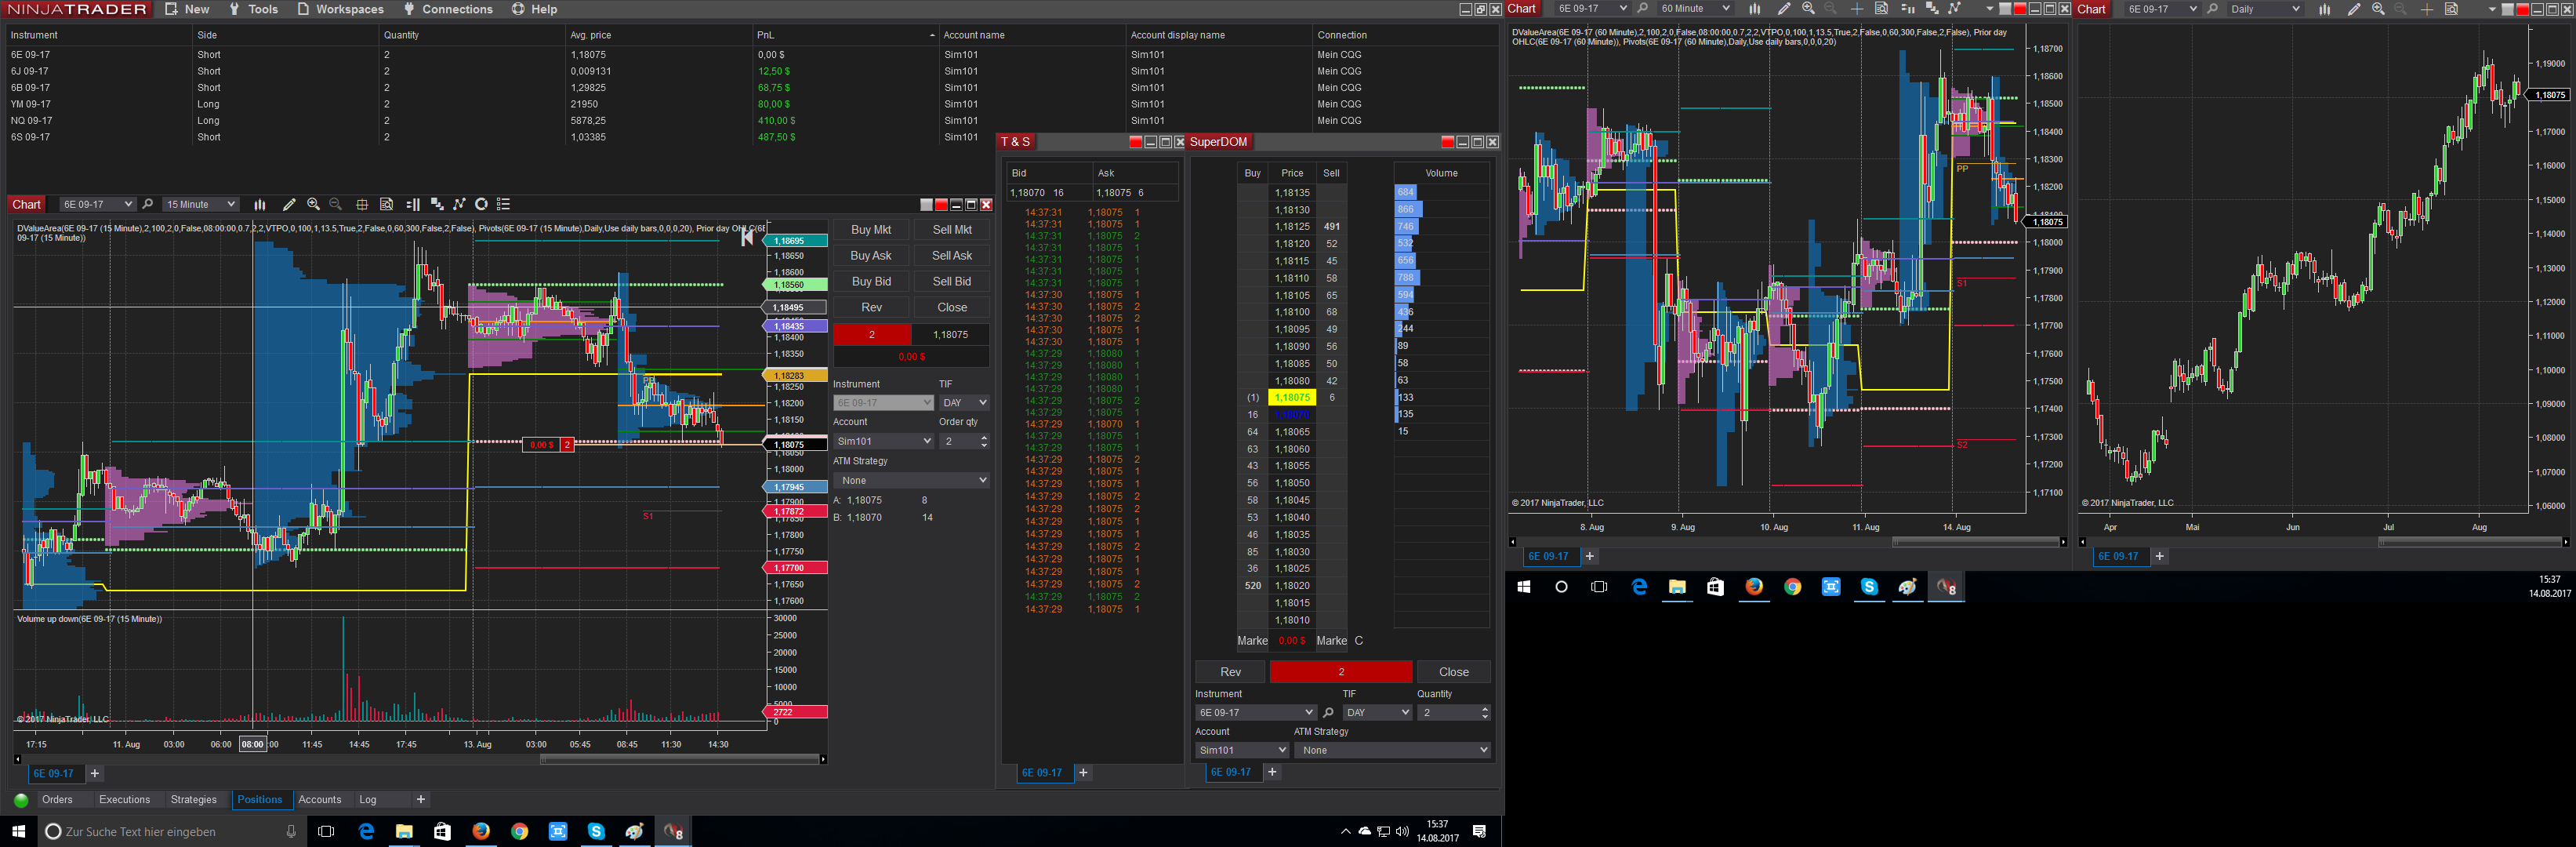
Task: Click Buy Mkt in Chart Trader
Action: tap(871, 230)
